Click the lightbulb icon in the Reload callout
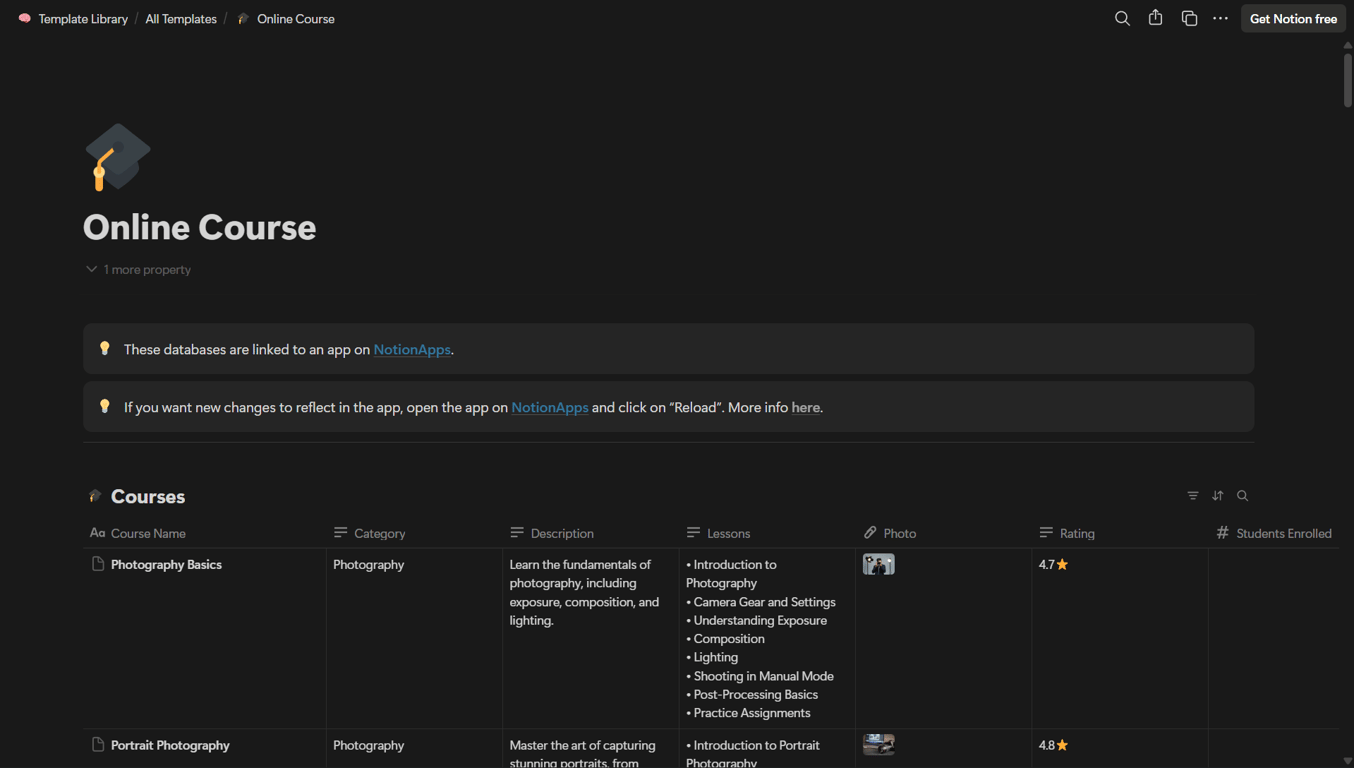 click(105, 407)
